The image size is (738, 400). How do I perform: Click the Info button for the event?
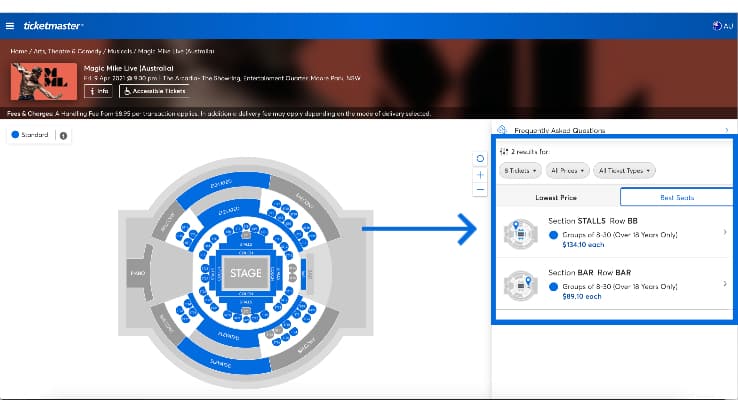(98, 91)
